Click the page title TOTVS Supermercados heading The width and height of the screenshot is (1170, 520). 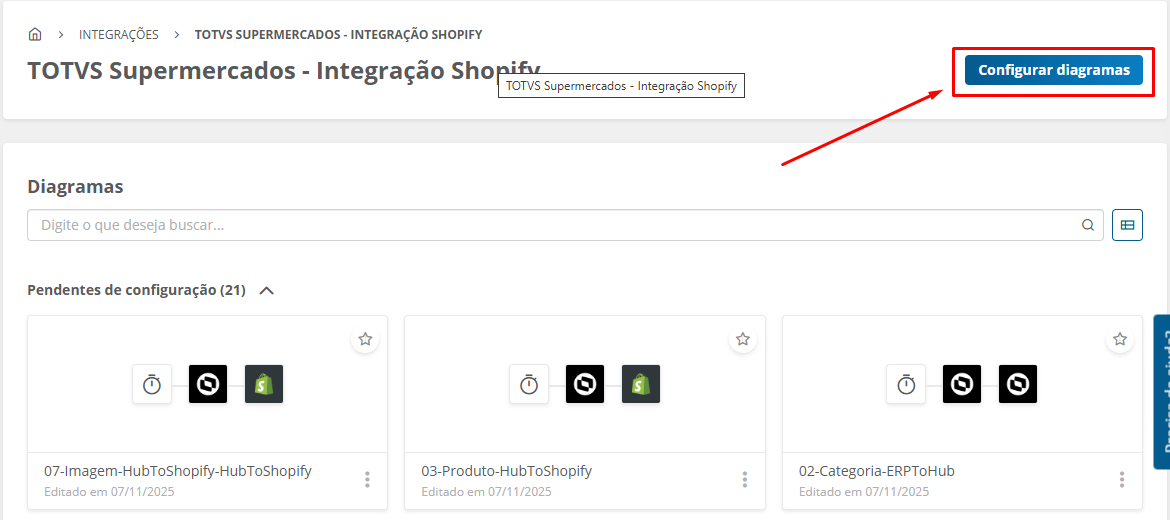click(284, 70)
